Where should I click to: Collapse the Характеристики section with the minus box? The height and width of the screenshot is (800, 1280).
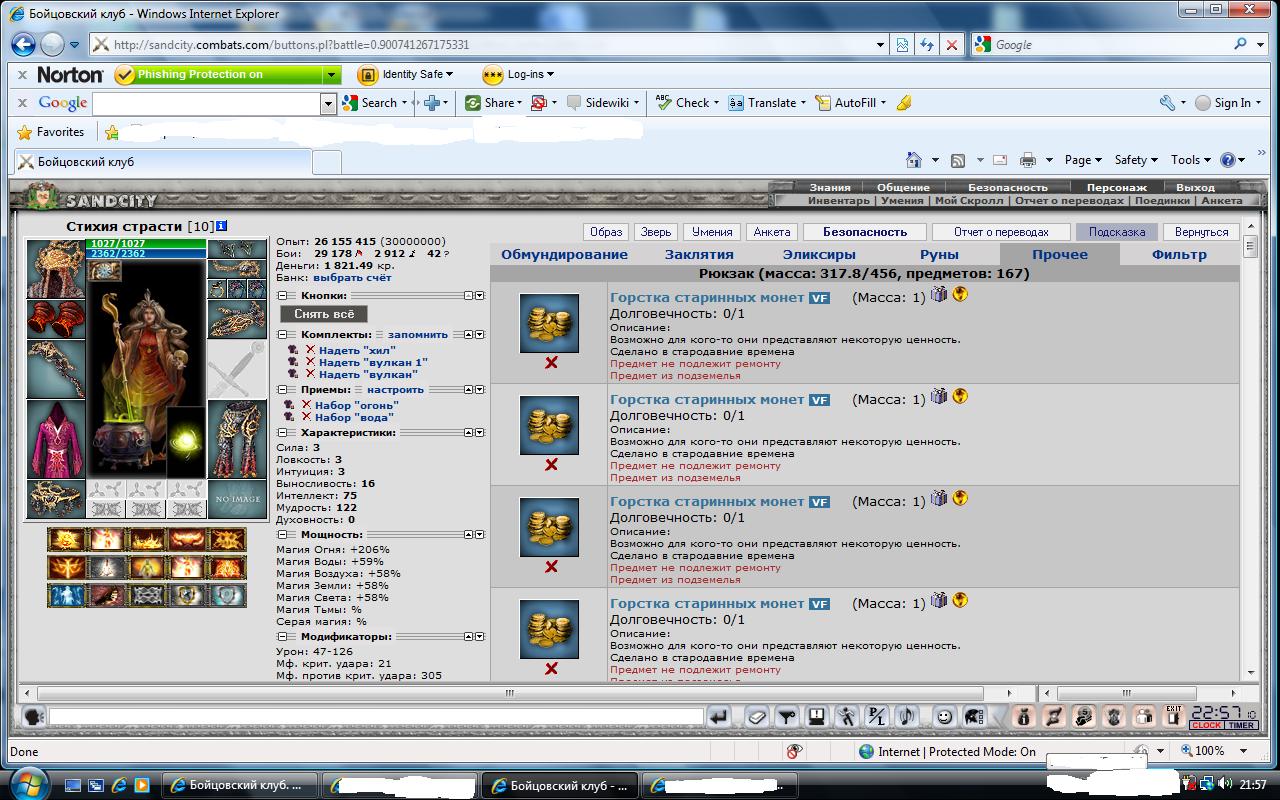[x=282, y=433]
